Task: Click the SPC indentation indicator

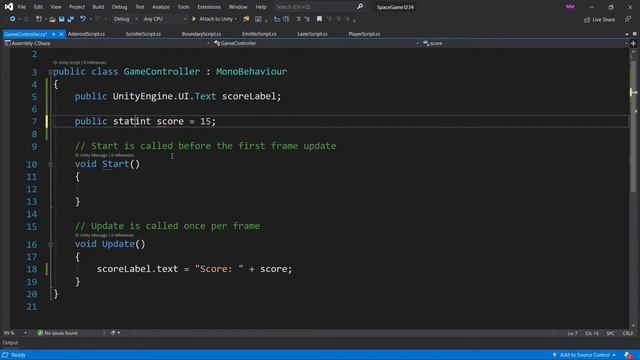Action: pyautogui.click(x=610, y=333)
